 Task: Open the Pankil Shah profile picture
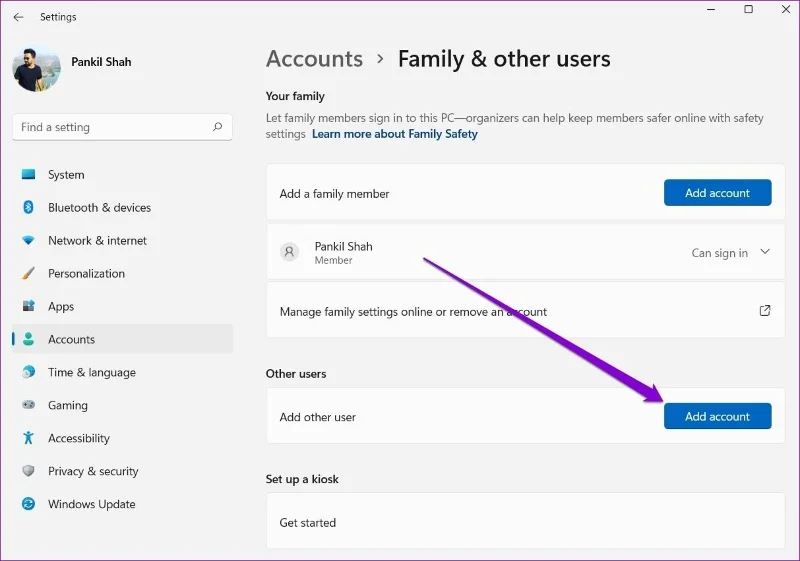coord(36,69)
